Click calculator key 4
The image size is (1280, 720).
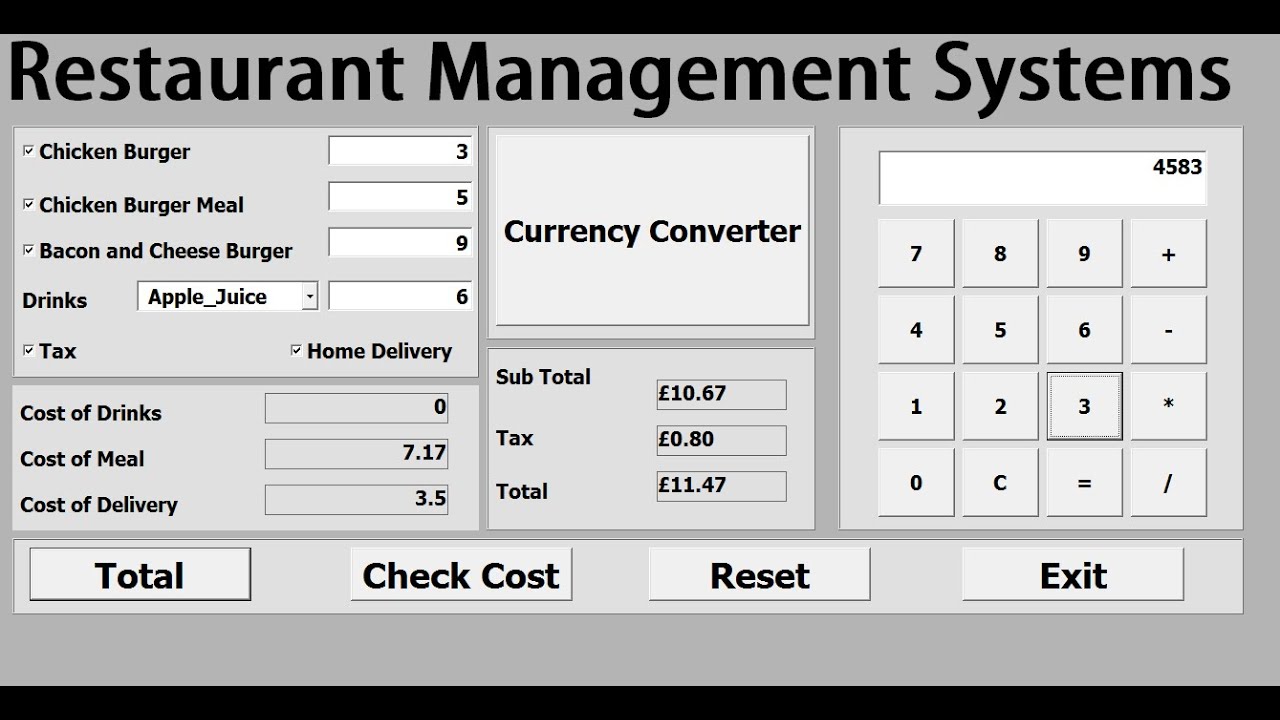pyautogui.click(x=916, y=330)
